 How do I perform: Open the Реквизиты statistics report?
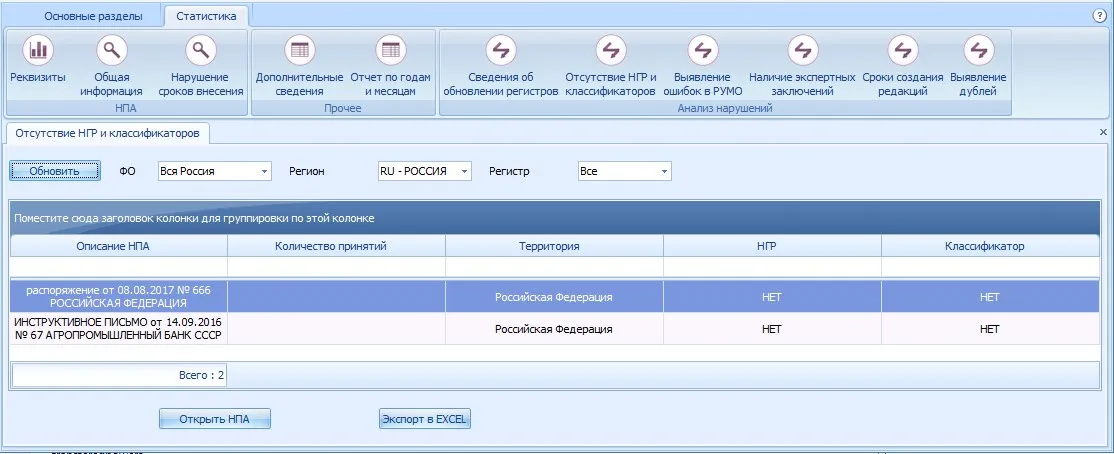pos(38,61)
